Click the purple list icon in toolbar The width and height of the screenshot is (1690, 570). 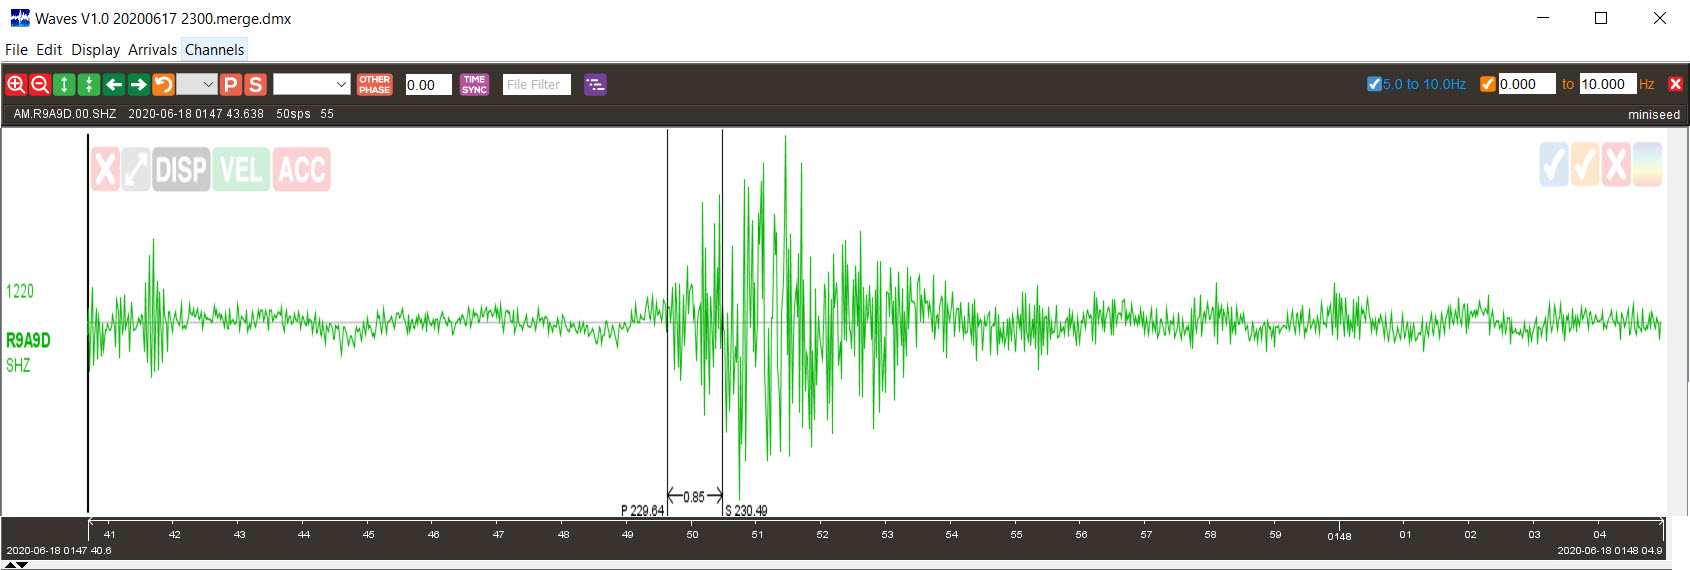595,85
